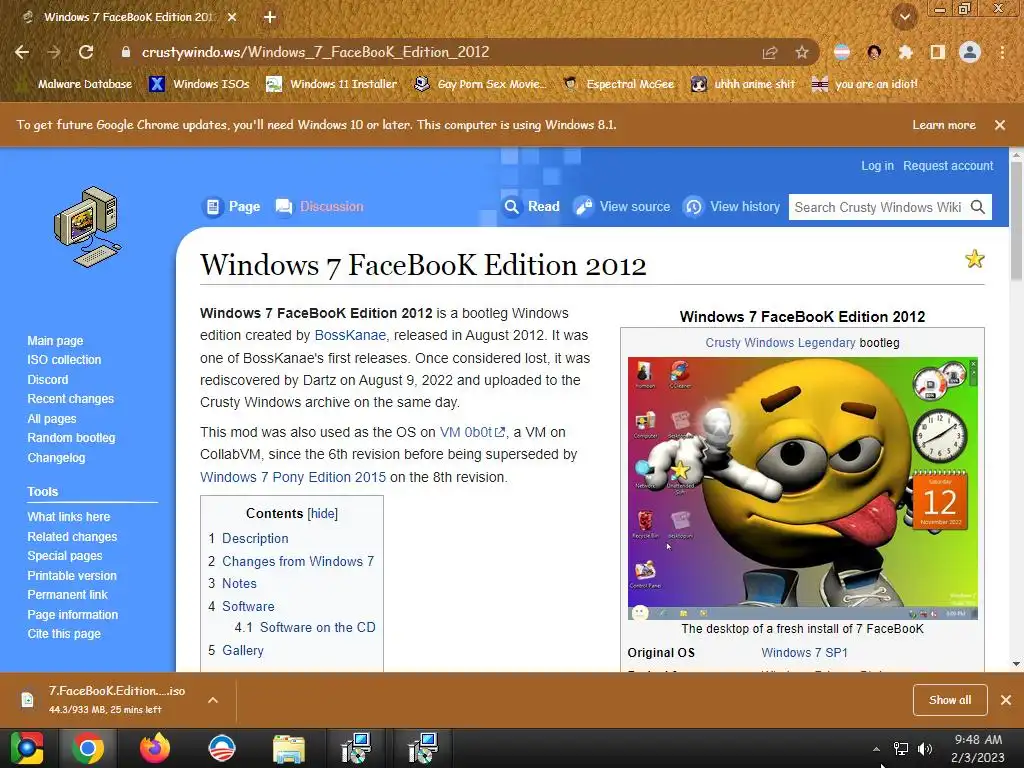
Task: Open the Extensions puzzle-piece icon
Action: 905,52
